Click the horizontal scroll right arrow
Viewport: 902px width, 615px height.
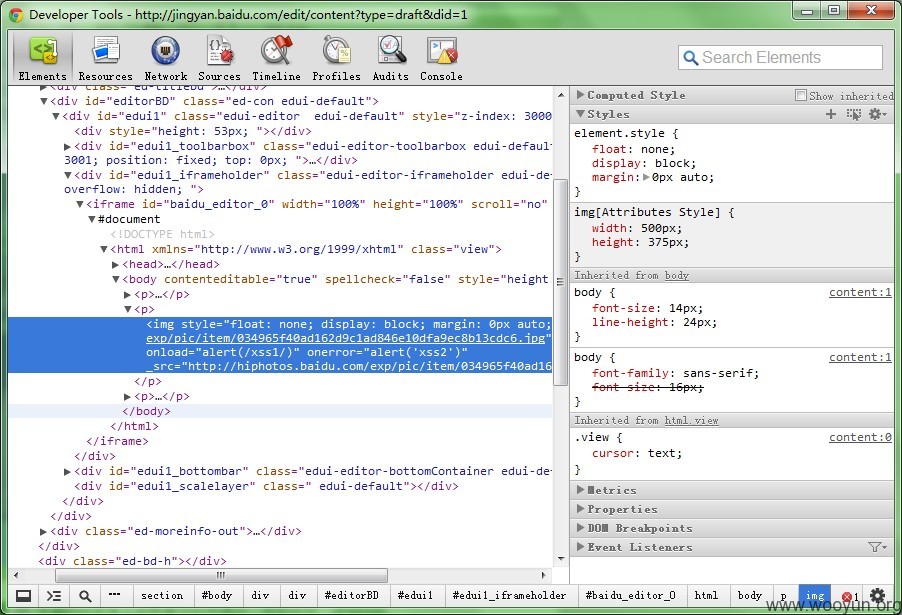click(544, 575)
